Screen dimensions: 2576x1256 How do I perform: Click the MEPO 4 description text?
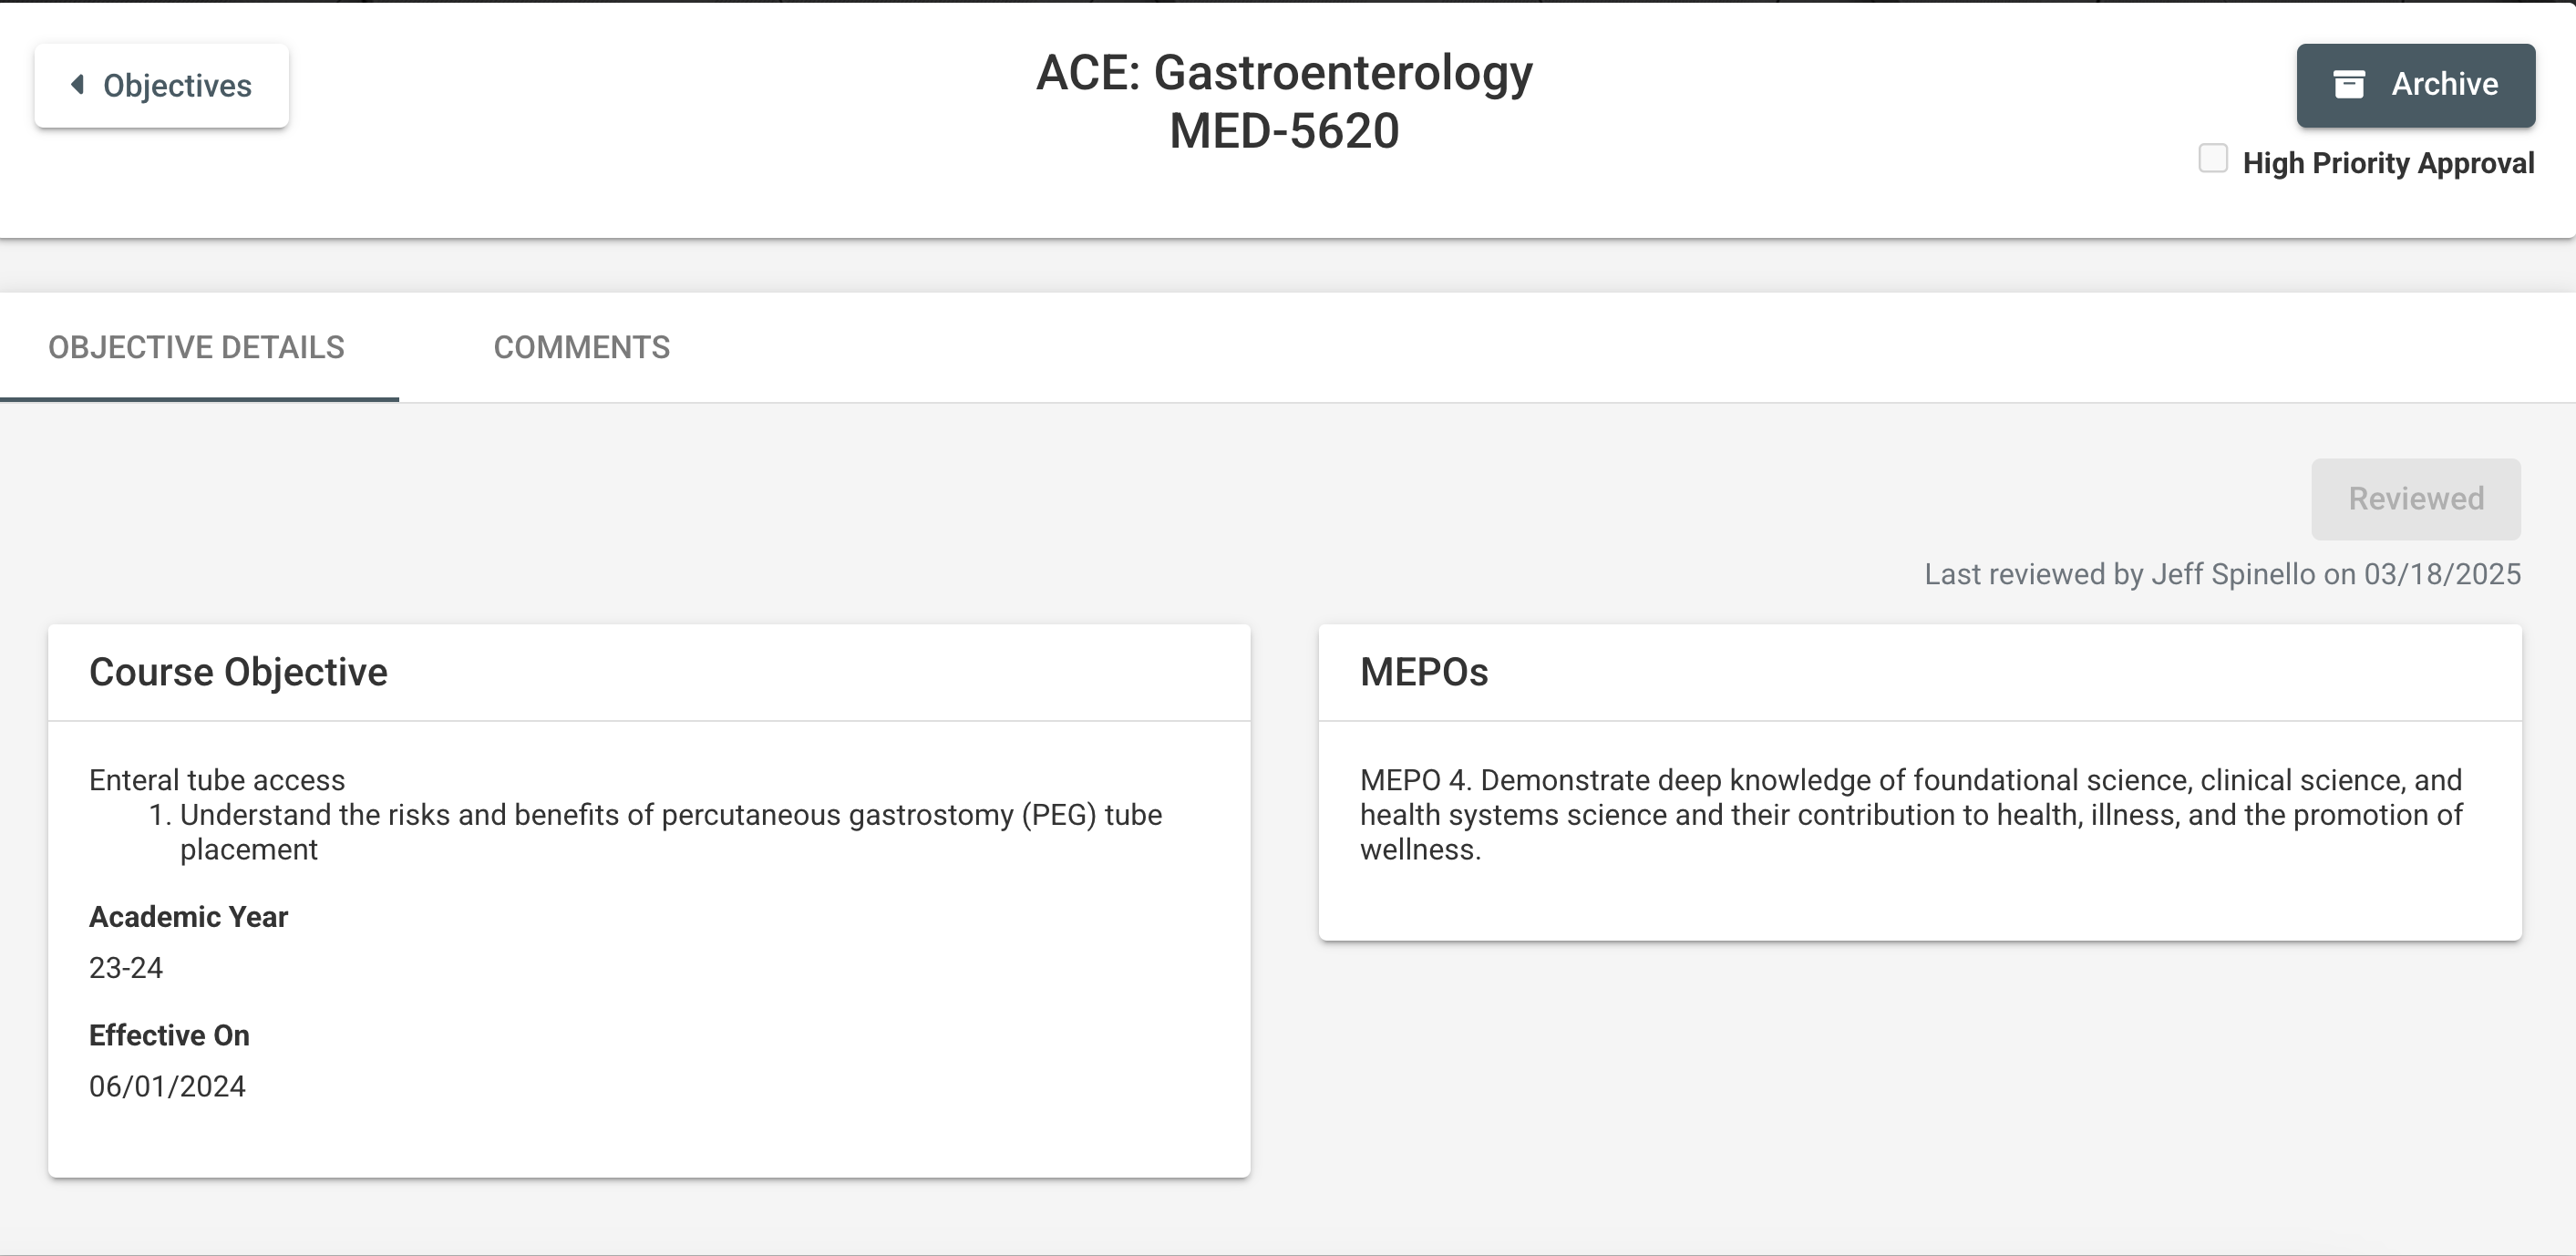click(x=1911, y=815)
